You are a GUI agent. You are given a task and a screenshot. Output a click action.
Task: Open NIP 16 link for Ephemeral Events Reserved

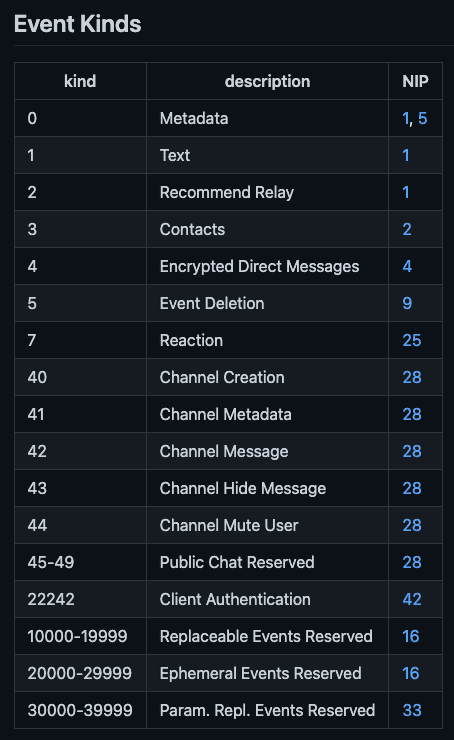(411, 673)
